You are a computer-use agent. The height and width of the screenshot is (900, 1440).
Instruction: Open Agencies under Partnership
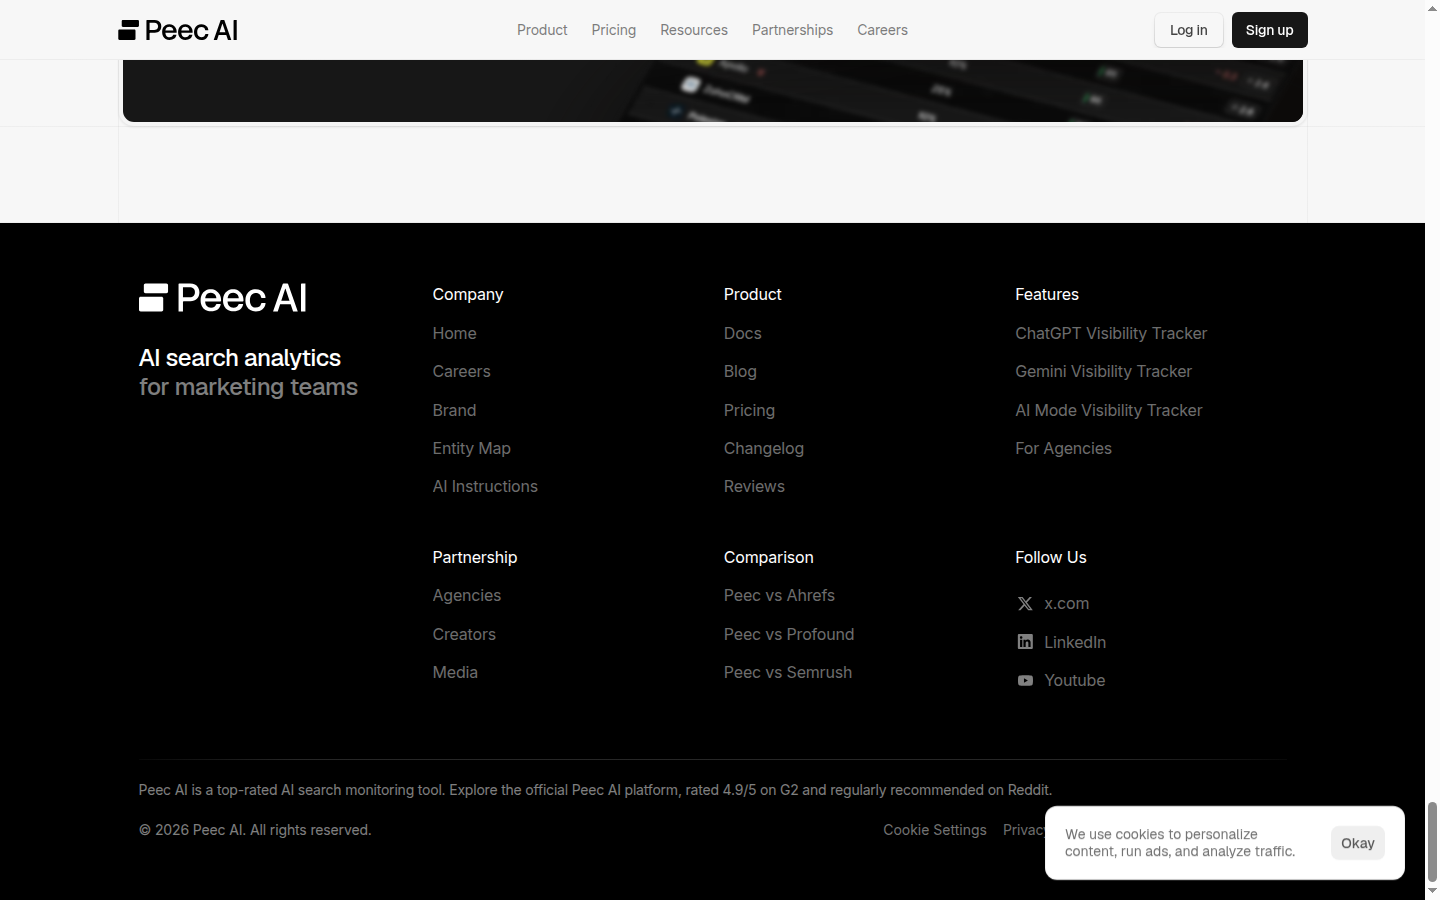point(467,595)
